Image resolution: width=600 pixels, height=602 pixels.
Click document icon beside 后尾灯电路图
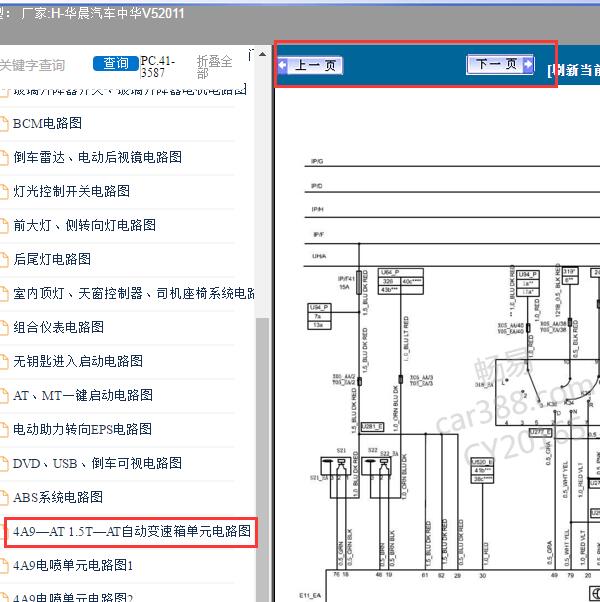point(4,260)
